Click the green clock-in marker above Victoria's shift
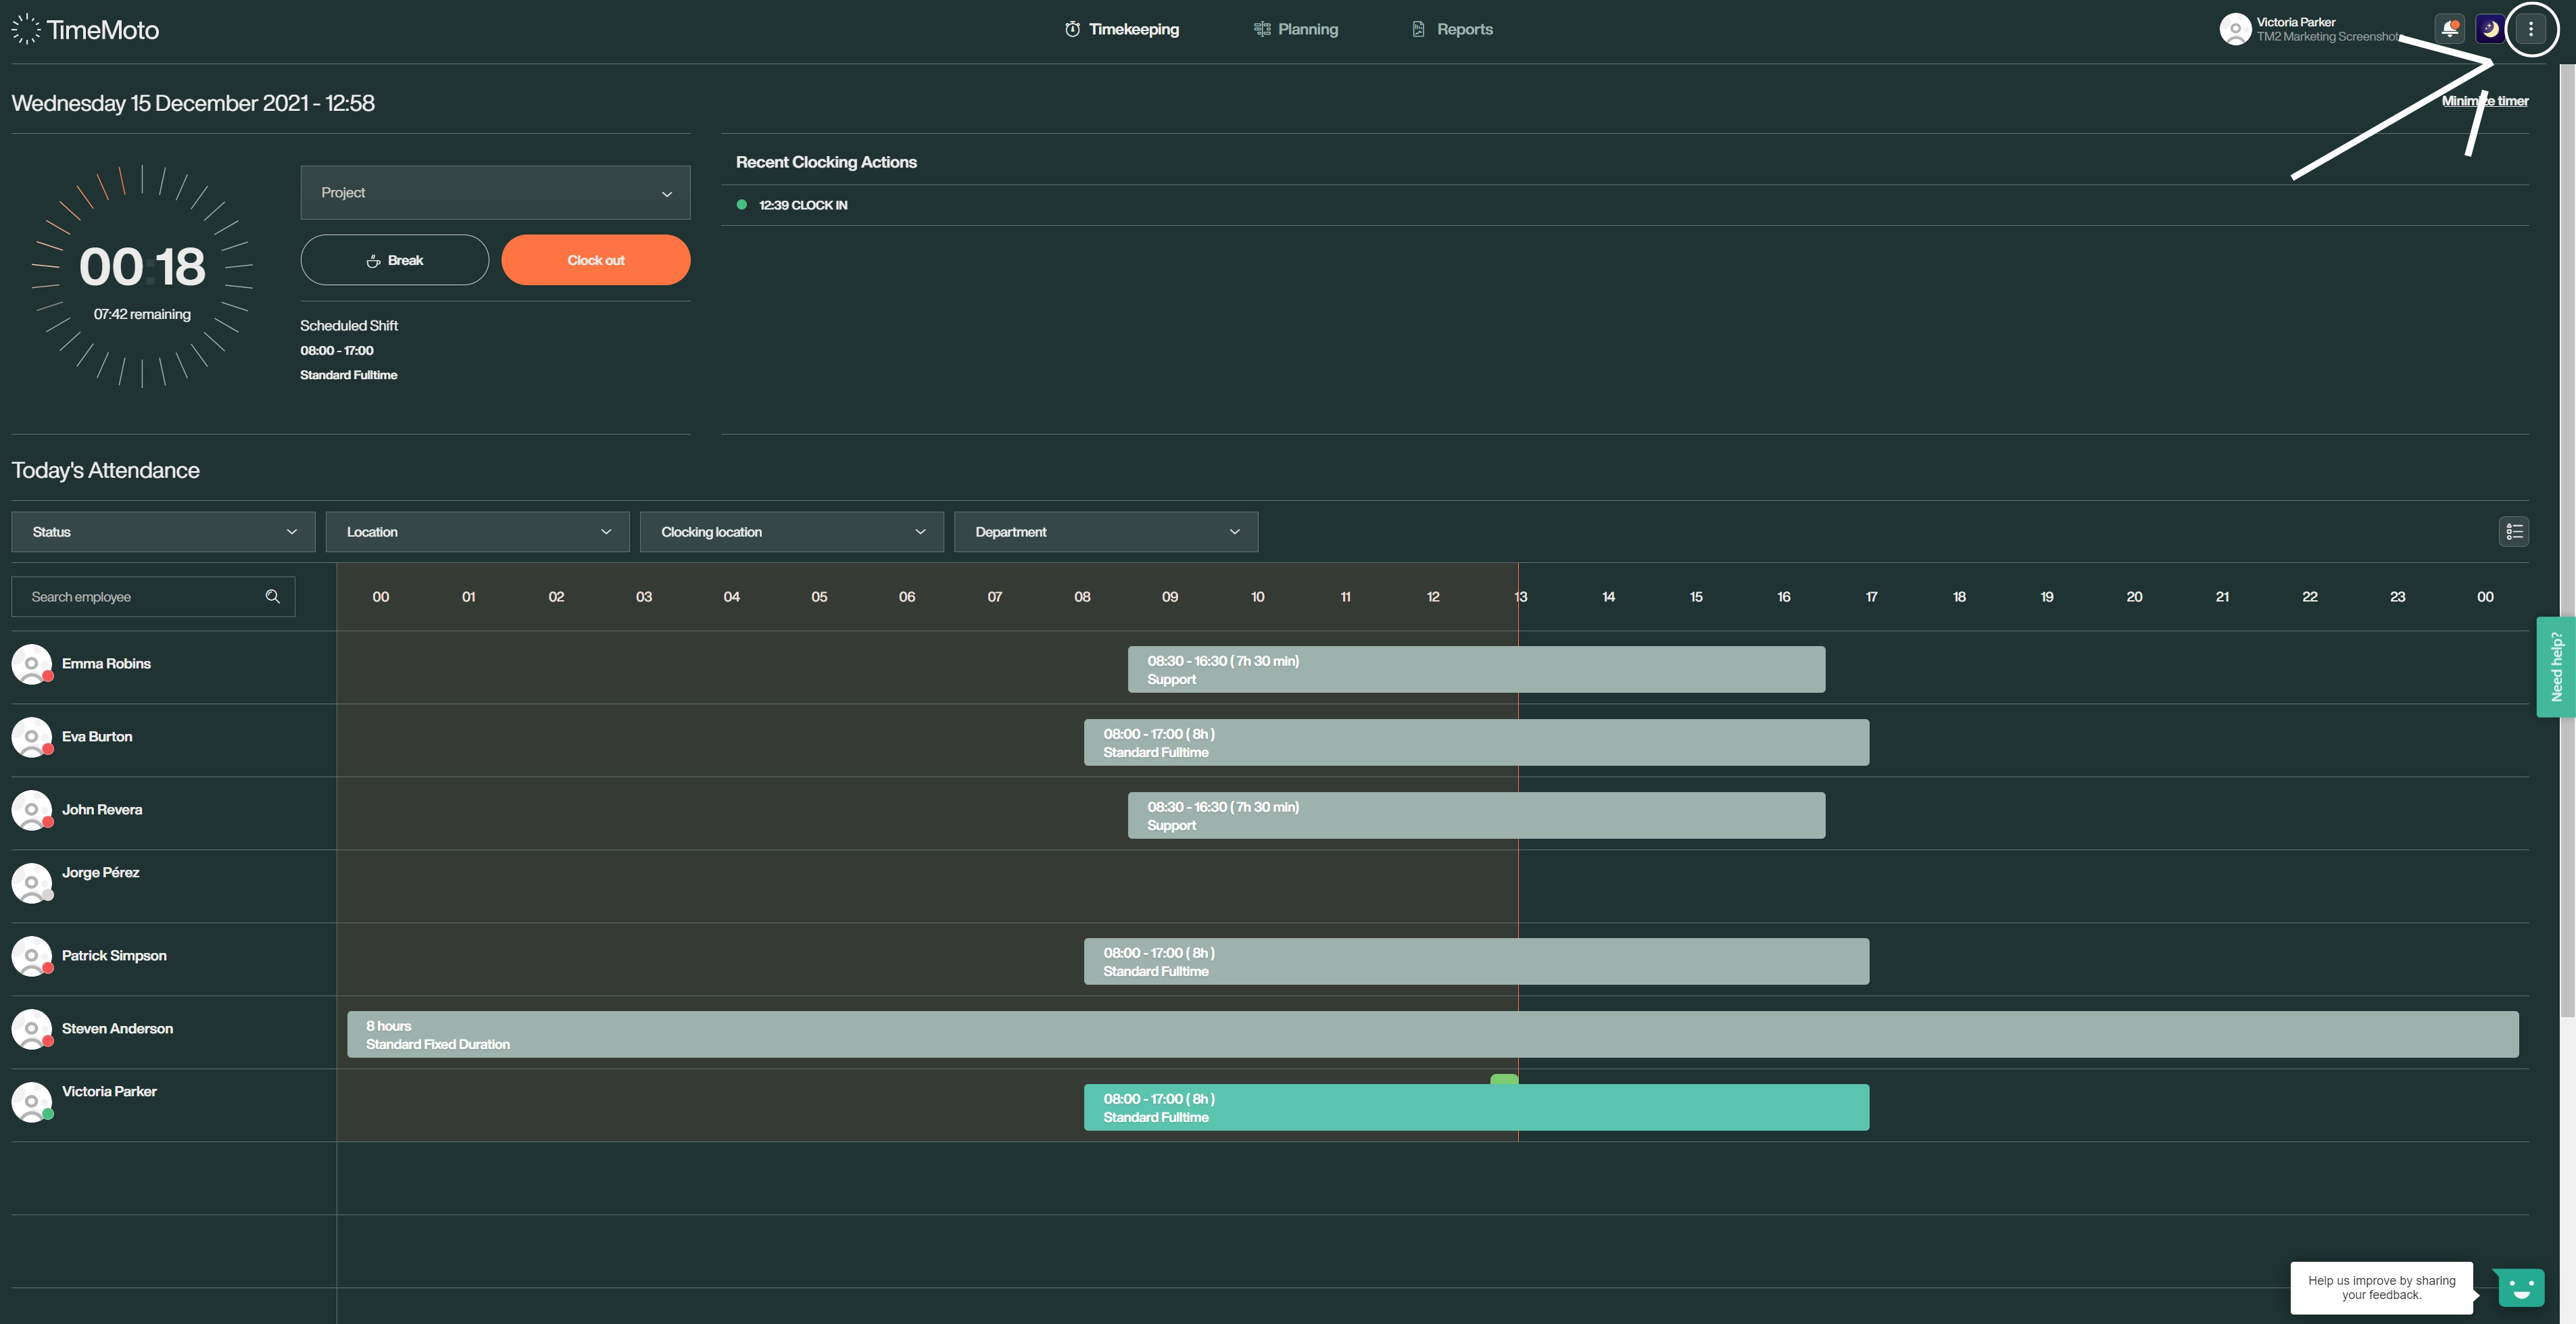Screen dimensions: 2576x1324 pos(1504,1079)
